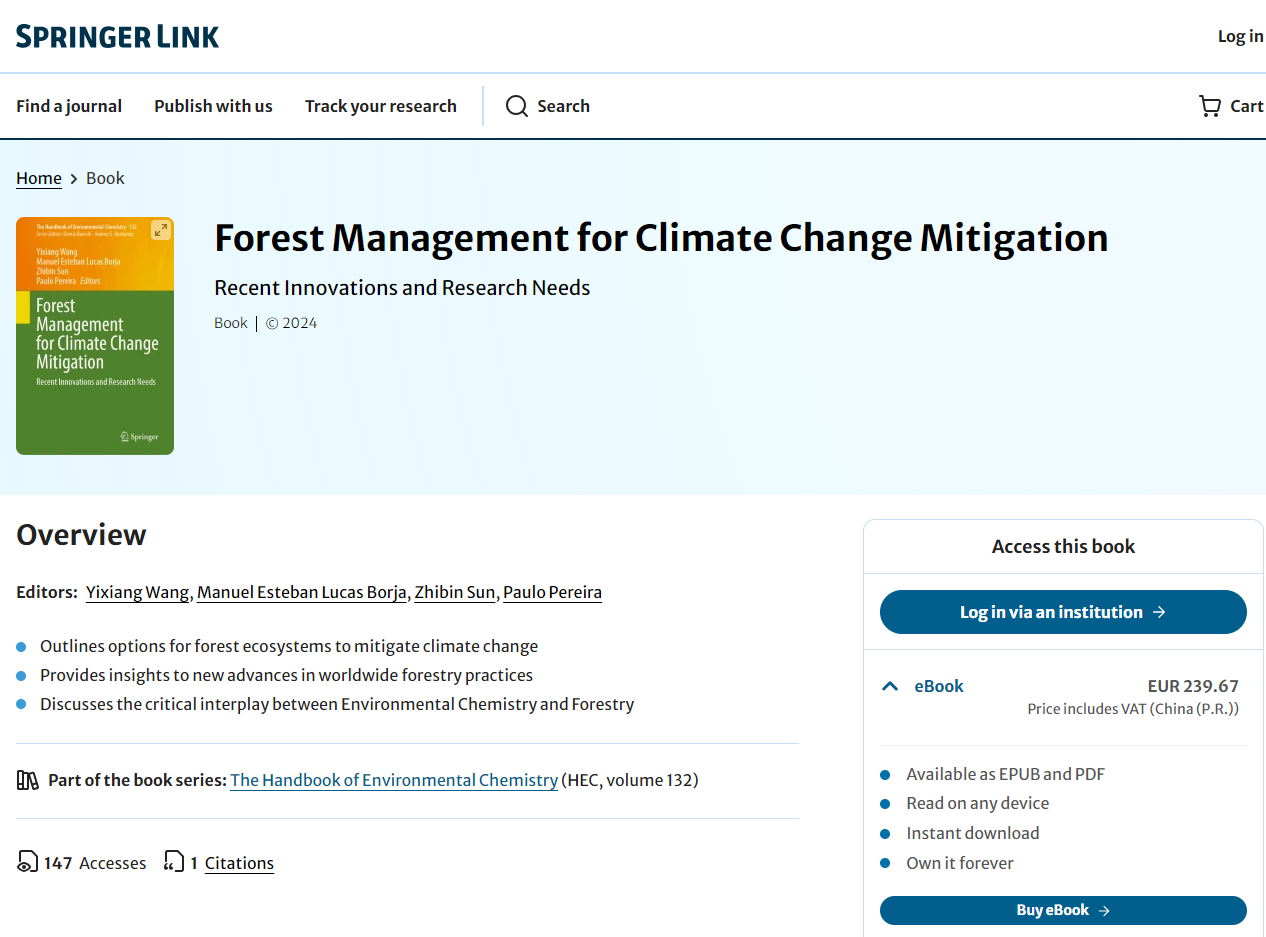The width and height of the screenshot is (1266, 937).
Task: Open Find a journal menu
Action: click(x=69, y=106)
